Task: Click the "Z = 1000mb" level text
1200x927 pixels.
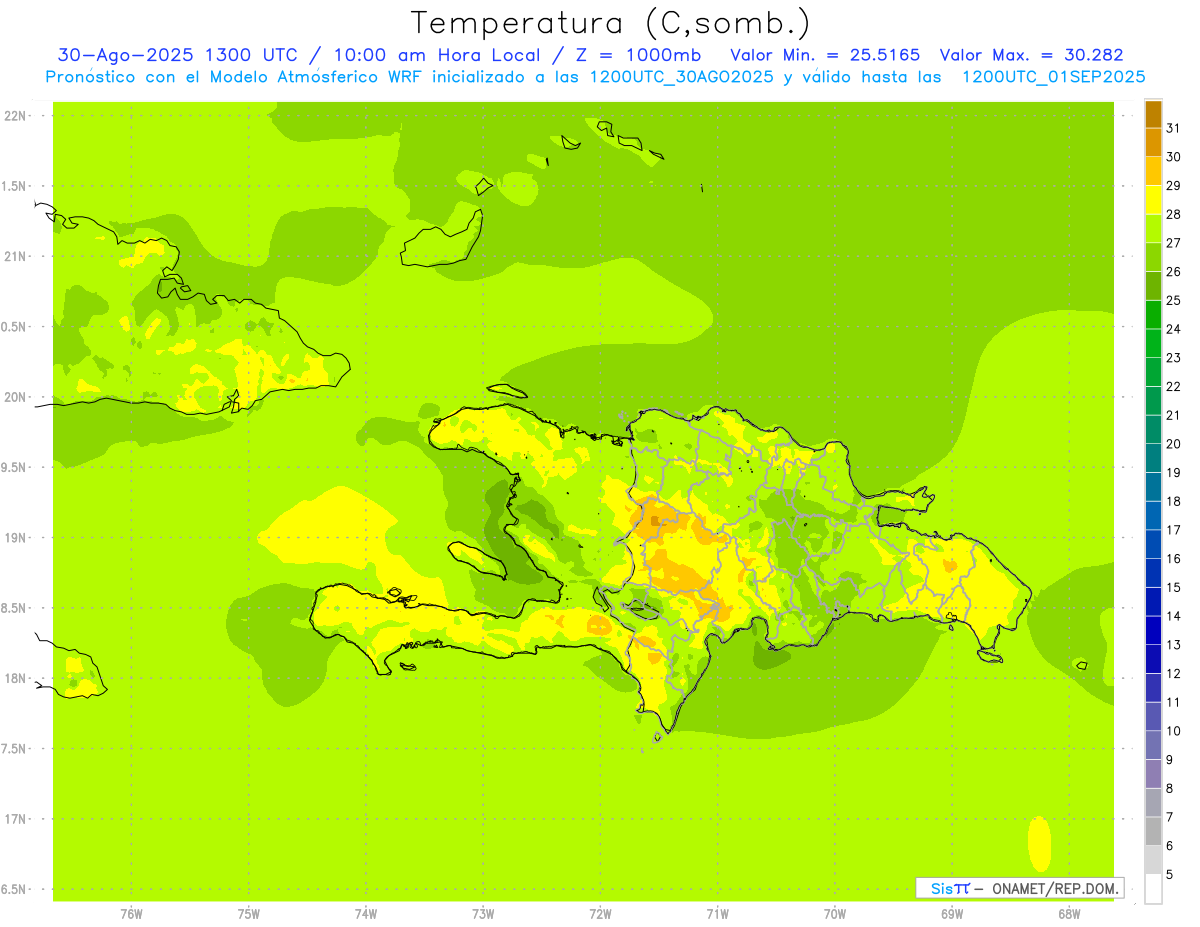Action: pyautogui.click(x=639, y=55)
